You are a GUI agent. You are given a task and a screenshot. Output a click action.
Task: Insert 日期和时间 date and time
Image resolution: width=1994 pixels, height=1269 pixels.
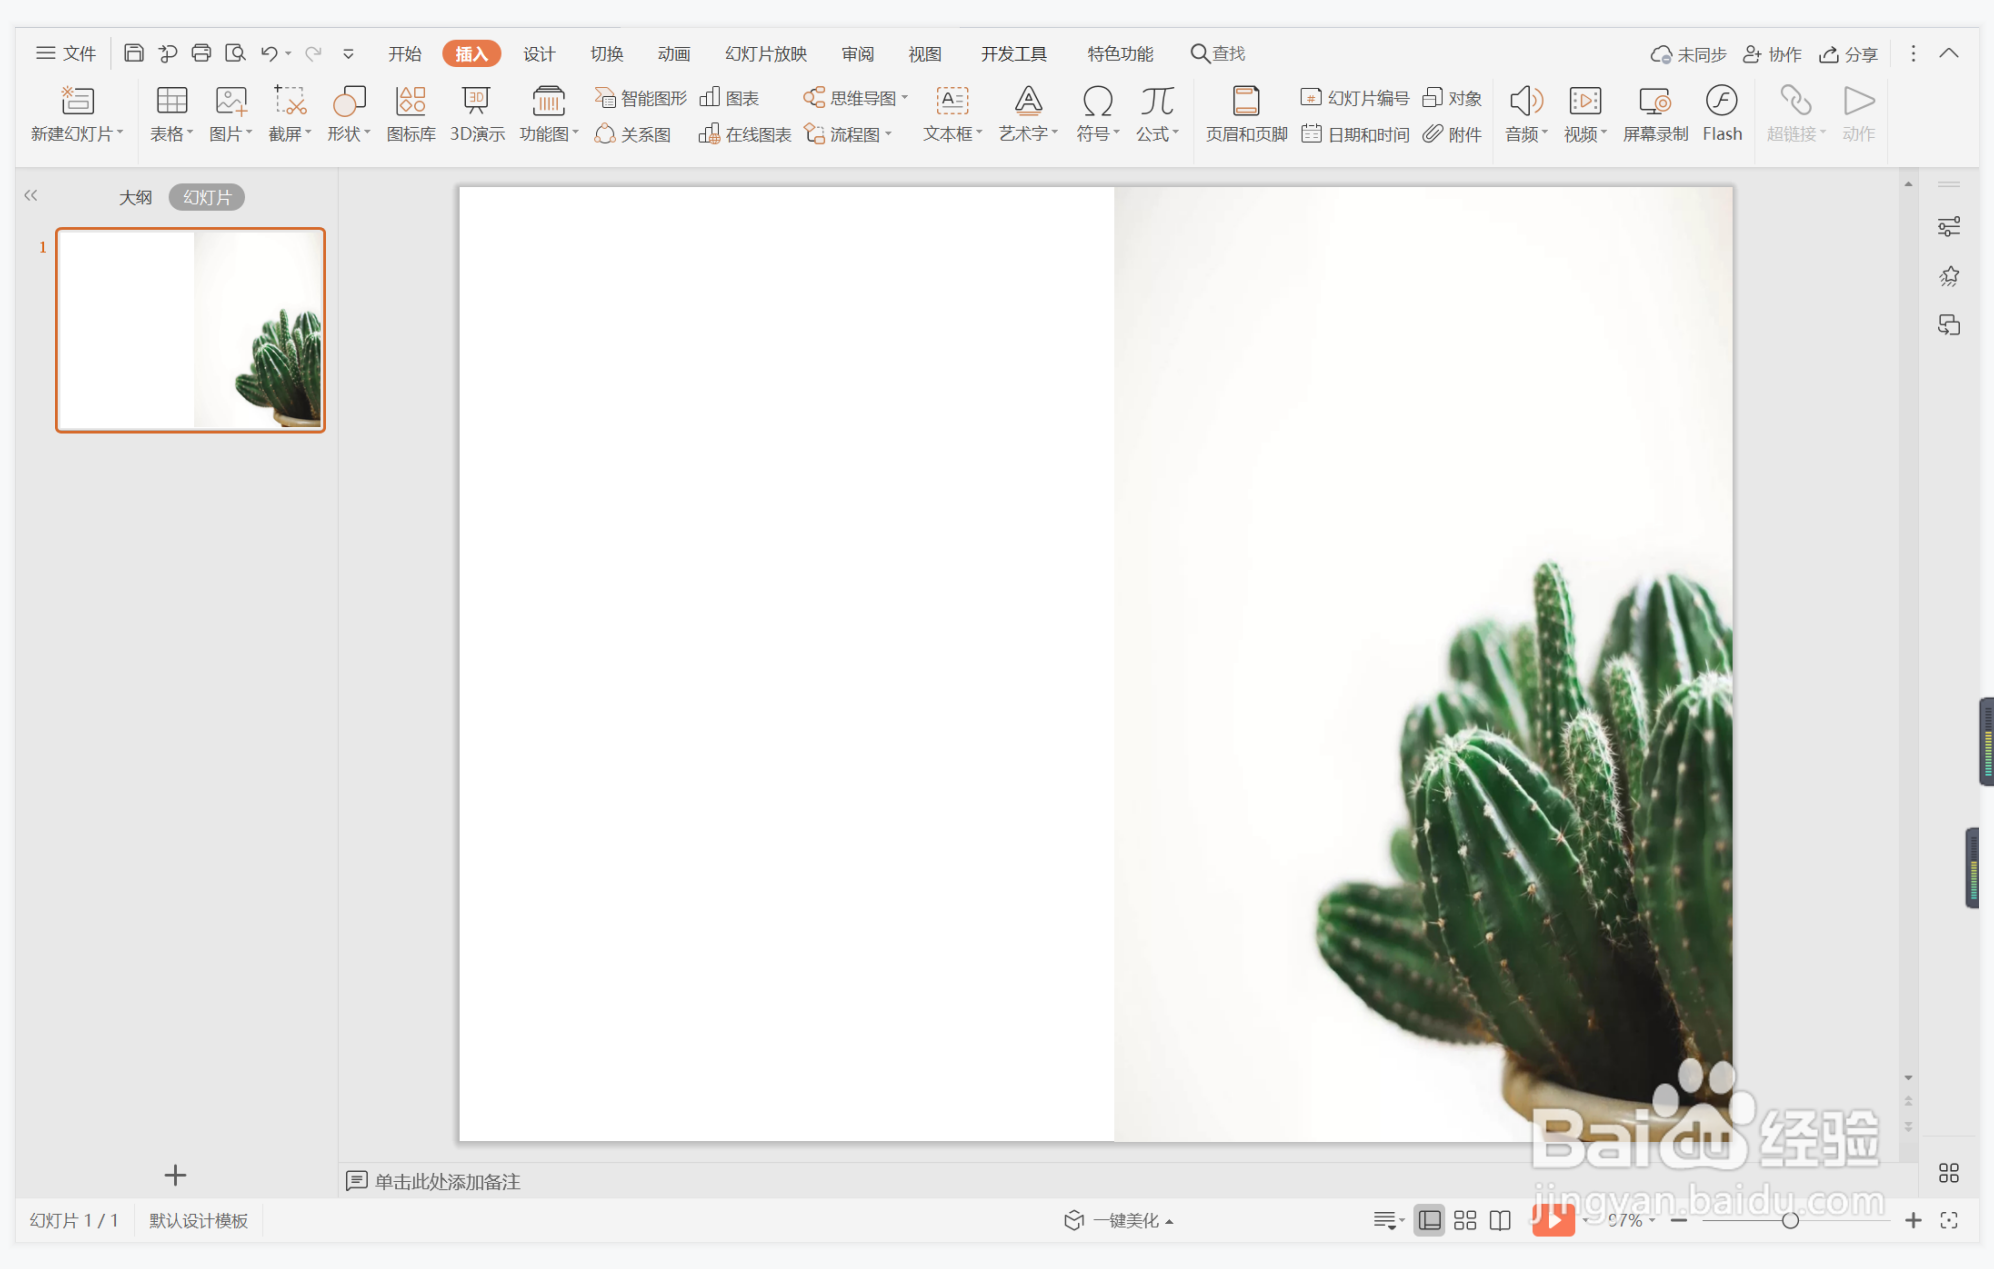[x=1355, y=134]
